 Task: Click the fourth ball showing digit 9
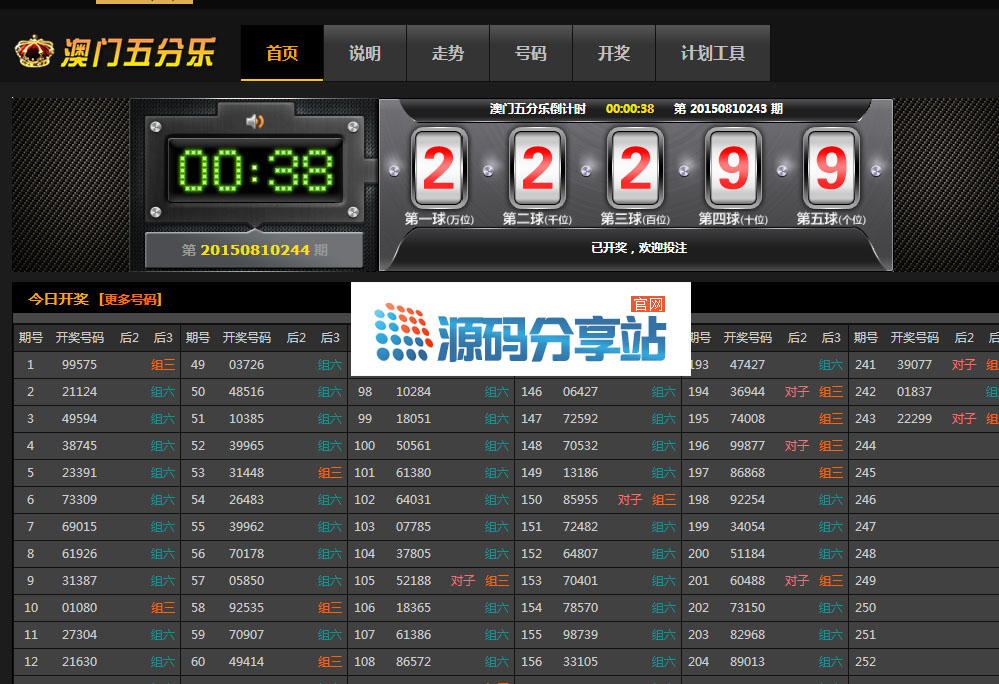(x=732, y=170)
